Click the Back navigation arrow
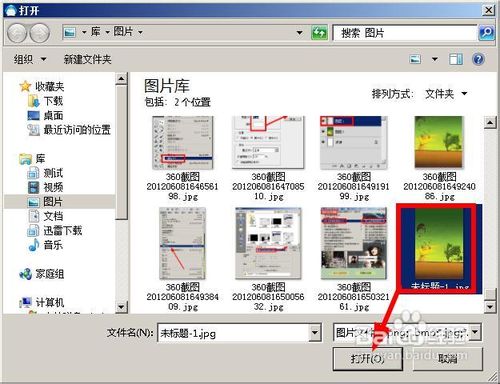 (x=16, y=33)
